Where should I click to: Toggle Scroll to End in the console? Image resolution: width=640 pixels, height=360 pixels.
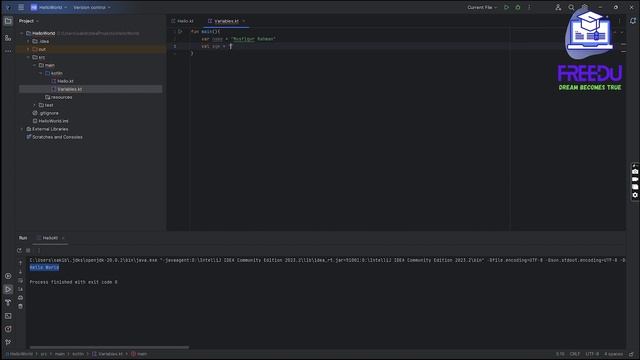20,289
